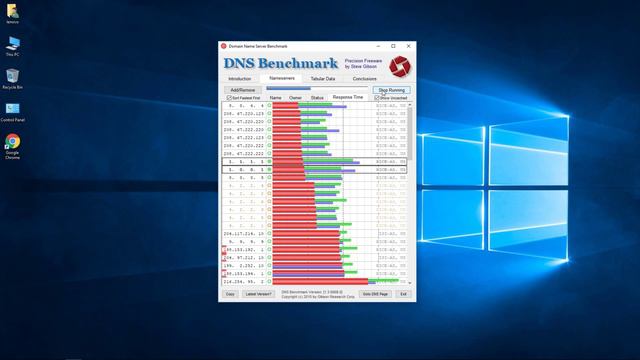The width and height of the screenshot is (640, 360).
Task: Toggle the Show Uncached checkbox
Action: pyautogui.click(x=377, y=98)
